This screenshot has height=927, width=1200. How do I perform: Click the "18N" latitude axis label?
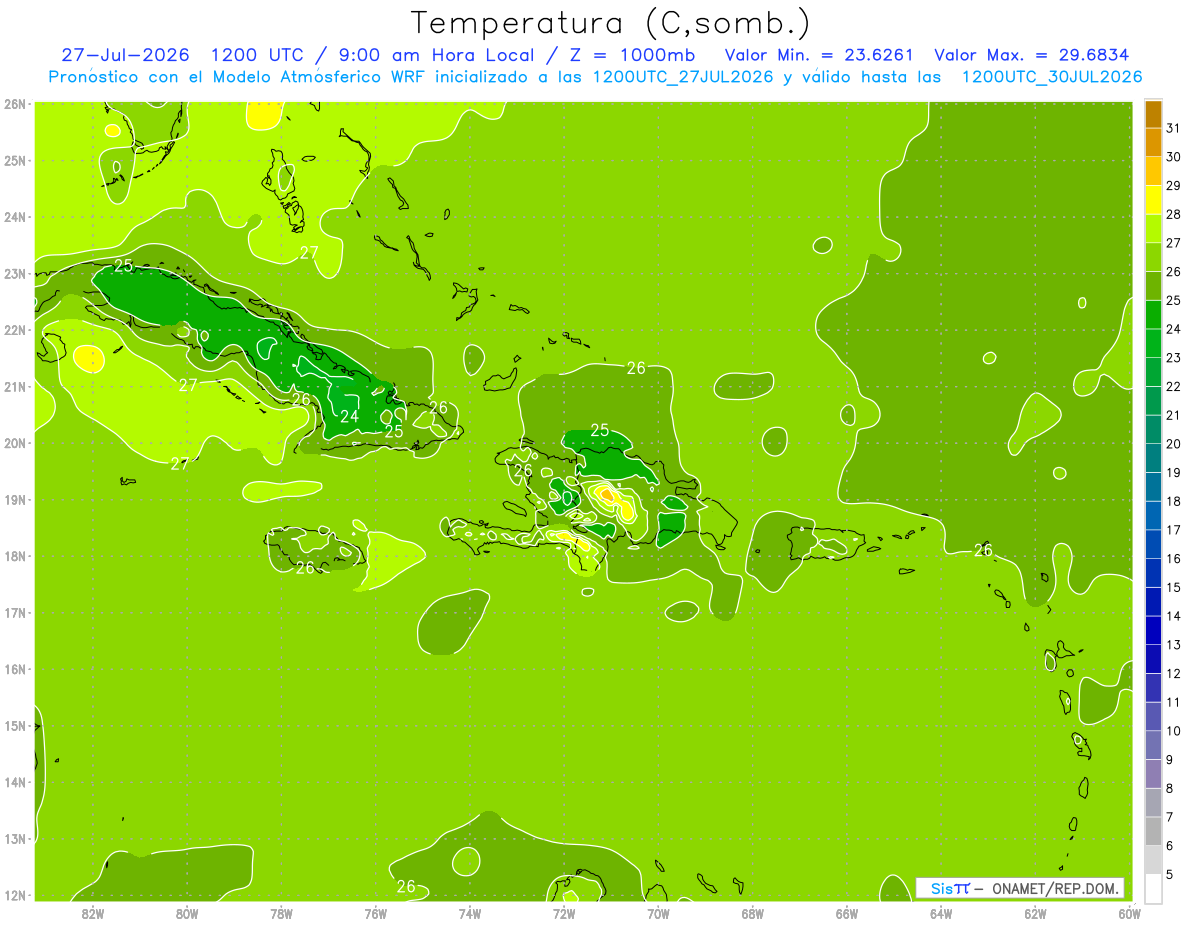15,556
